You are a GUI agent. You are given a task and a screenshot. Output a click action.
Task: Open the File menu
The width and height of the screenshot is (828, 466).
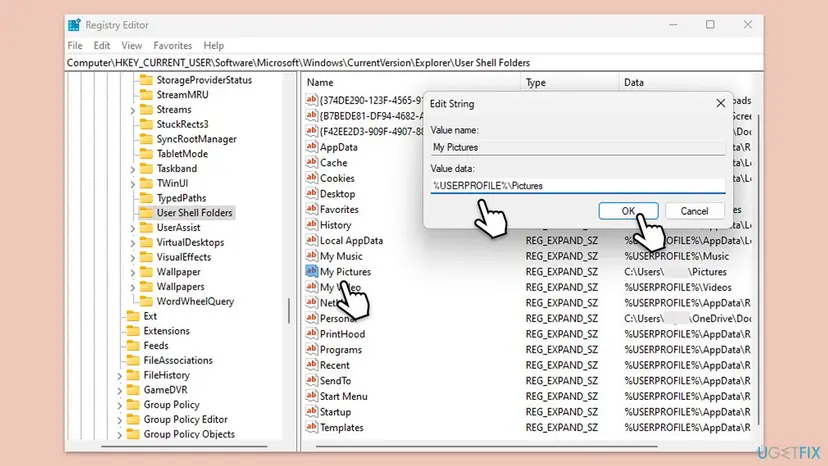[74, 45]
